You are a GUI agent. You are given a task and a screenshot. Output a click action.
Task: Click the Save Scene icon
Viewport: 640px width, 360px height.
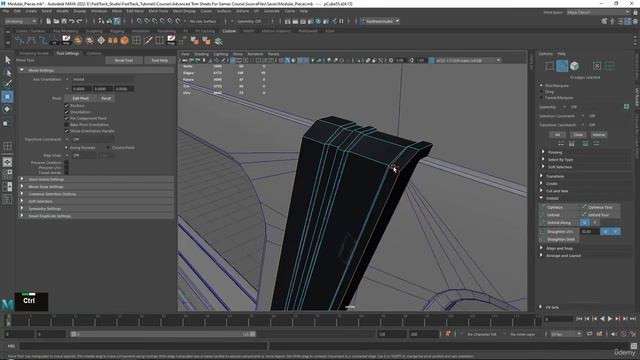coord(64,21)
